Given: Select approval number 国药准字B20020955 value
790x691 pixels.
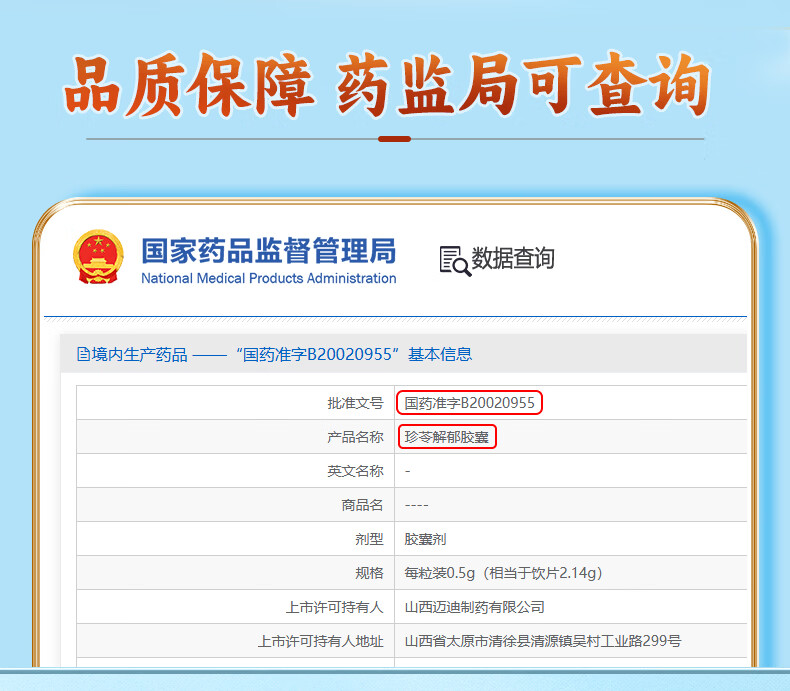Looking at the screenshot, I should (x=469, y=403).
